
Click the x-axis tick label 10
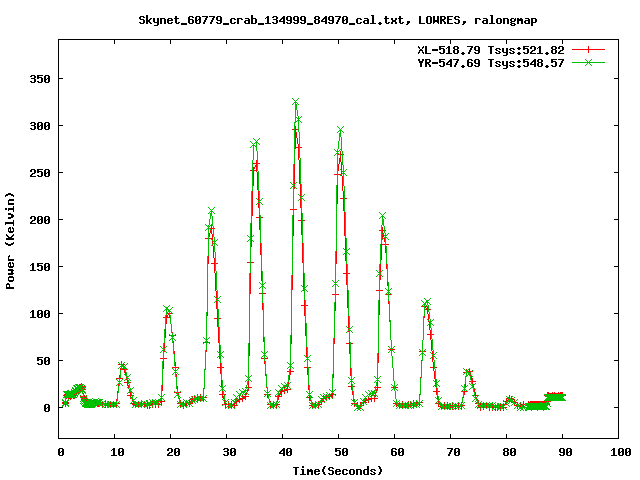pos(117,452)
